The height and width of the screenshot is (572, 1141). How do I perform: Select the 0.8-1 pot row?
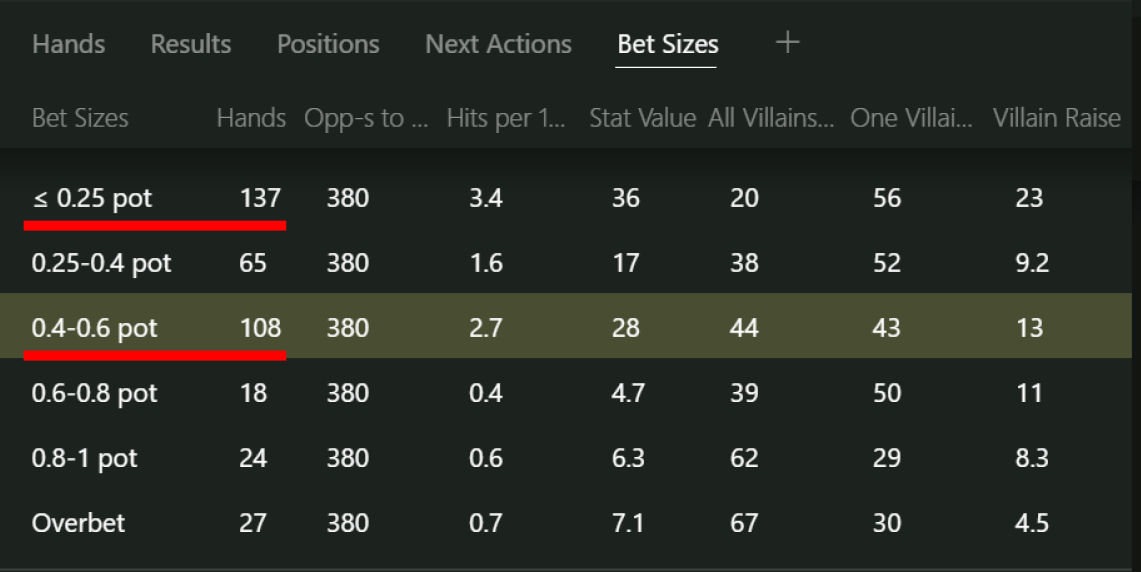[x=565, y=458]
